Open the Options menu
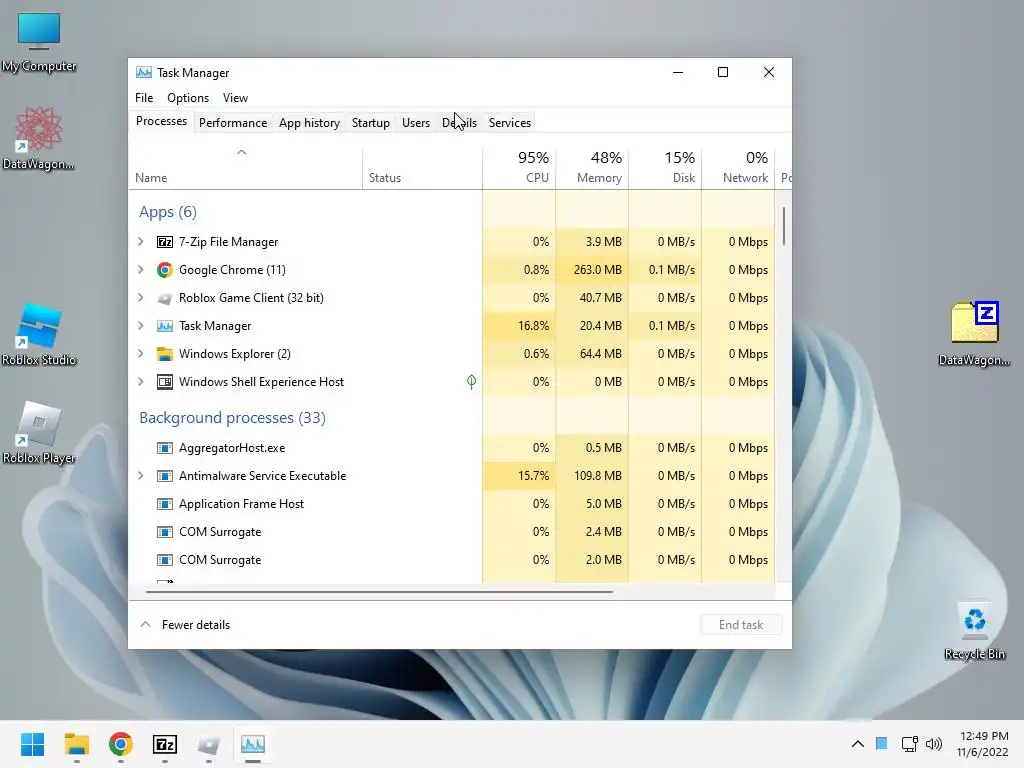This screenshot has width=1024, height=768. click(188, 98)
